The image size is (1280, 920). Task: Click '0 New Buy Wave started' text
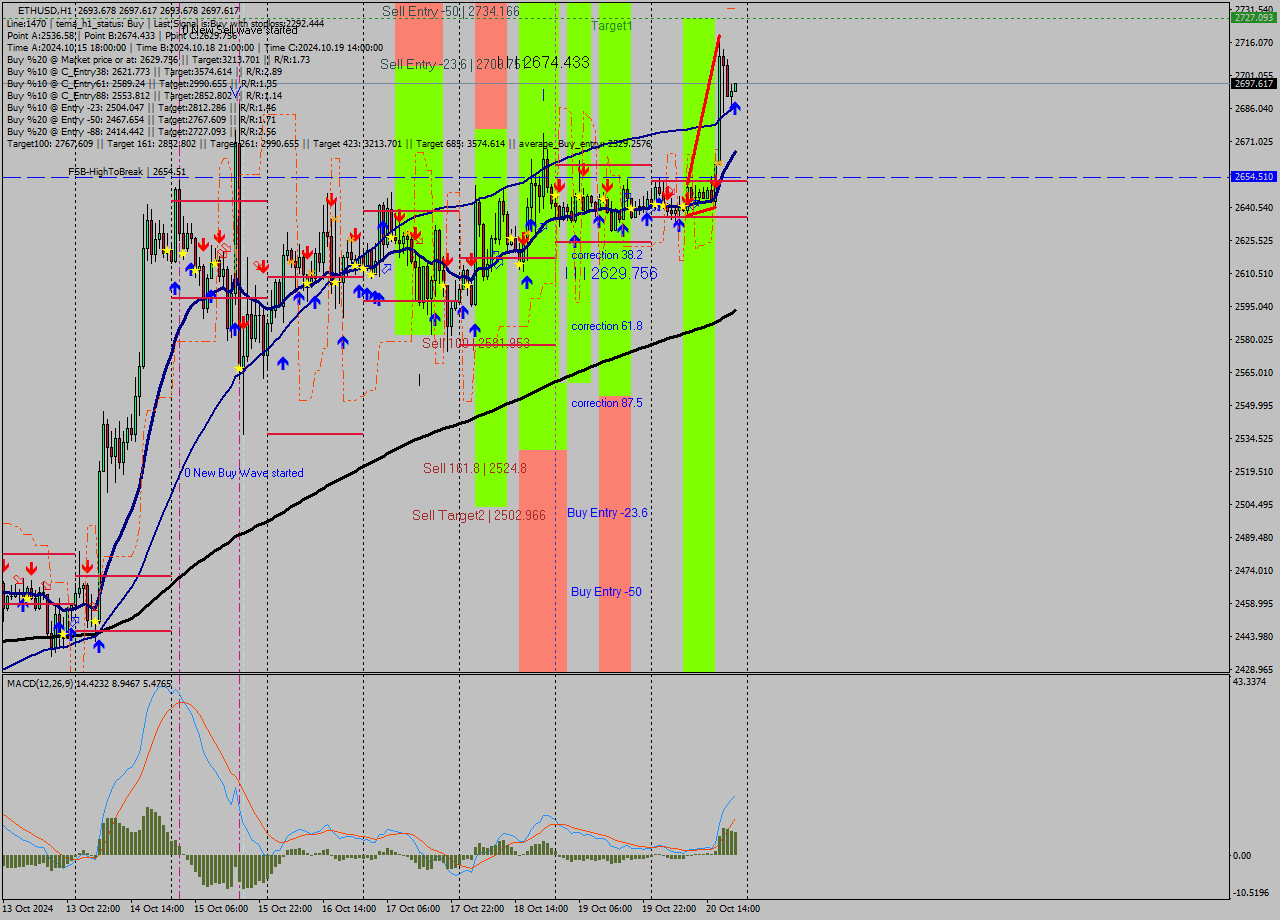243,473
